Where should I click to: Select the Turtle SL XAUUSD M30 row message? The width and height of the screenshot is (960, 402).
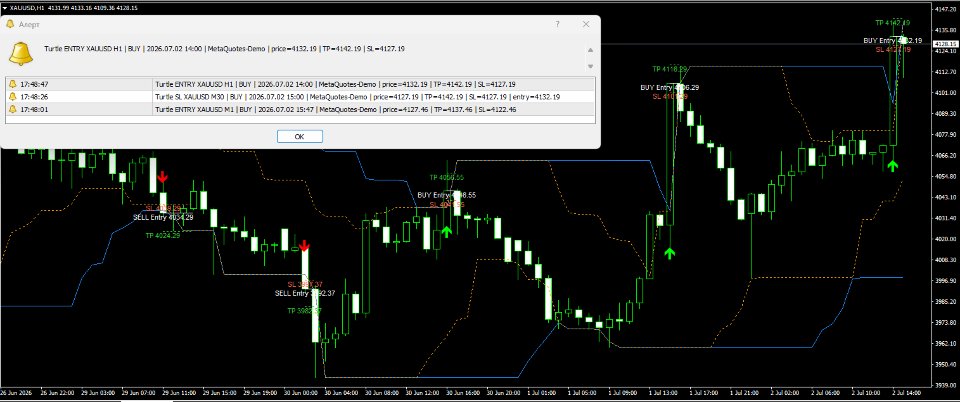click(x=357, y=97)
